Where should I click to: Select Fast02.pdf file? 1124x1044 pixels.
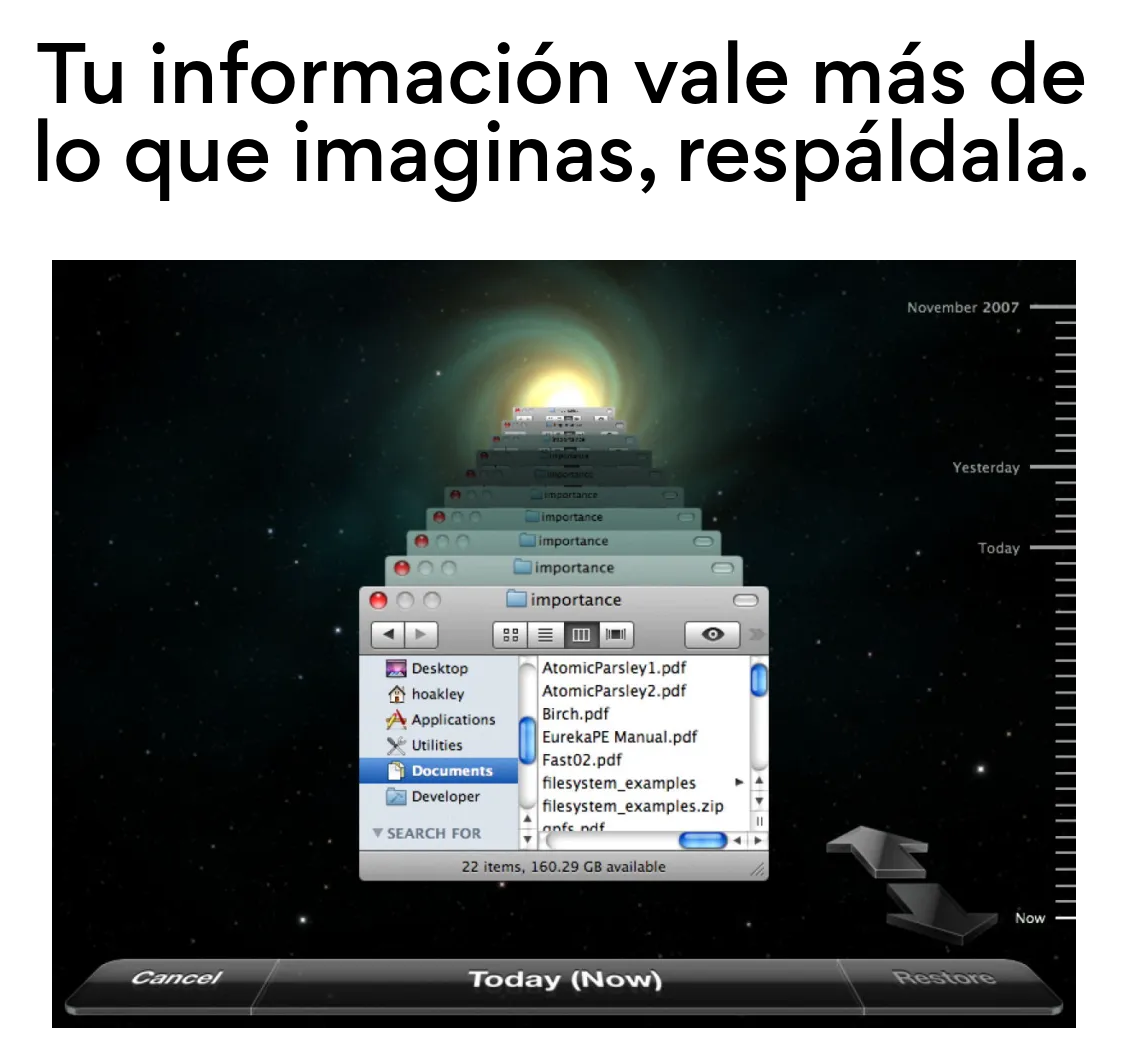pos(581,759)
